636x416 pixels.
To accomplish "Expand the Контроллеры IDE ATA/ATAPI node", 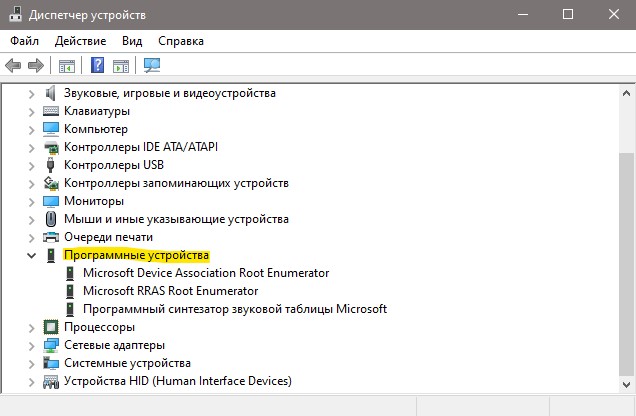I will point(31,148).
